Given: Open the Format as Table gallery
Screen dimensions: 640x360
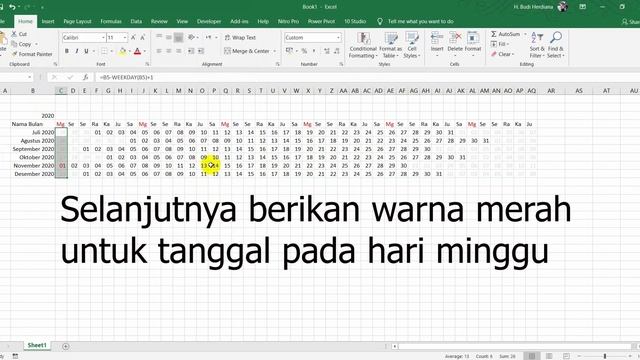Looking at the screenshot, I should [391, 45].
